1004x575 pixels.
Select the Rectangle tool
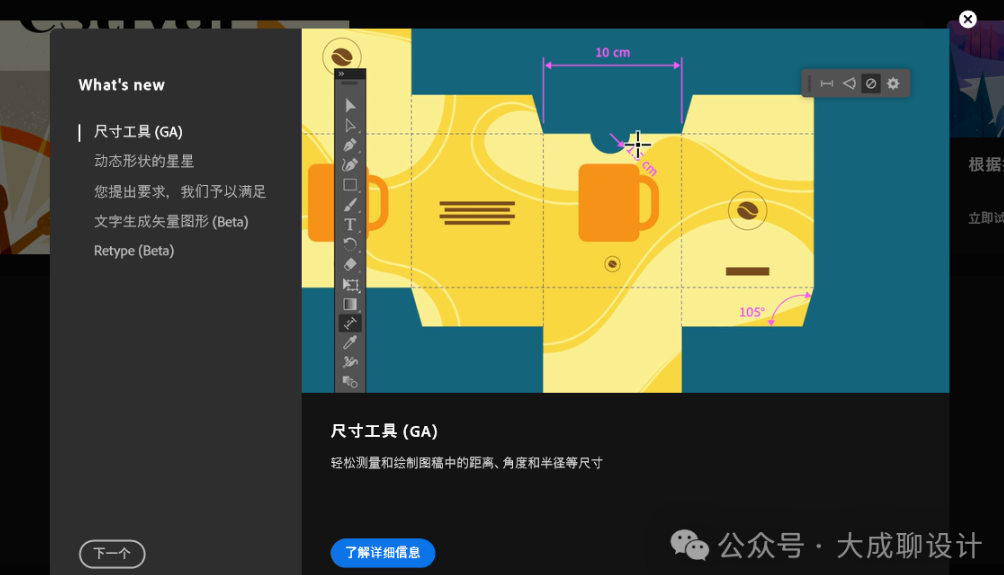pos(350,185)
